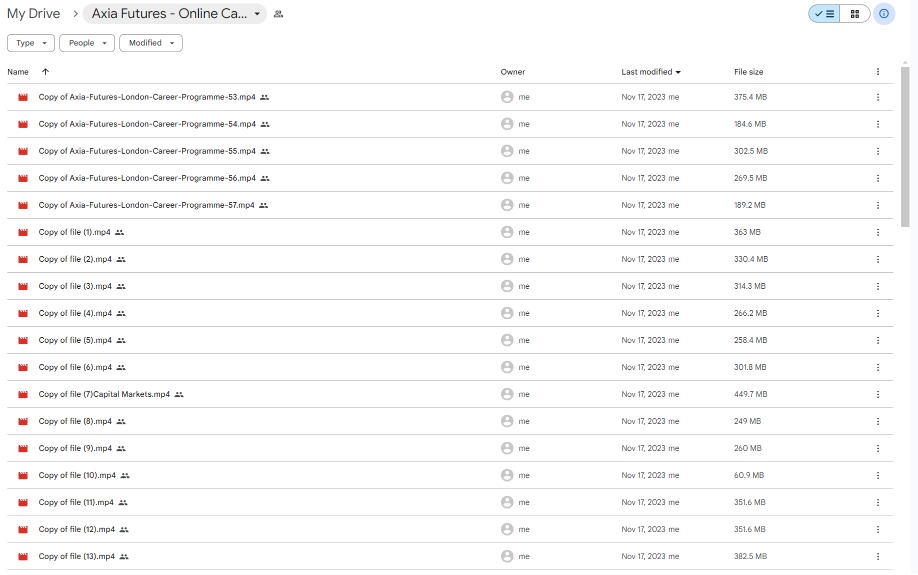
Task: Click the video file icon for Programme-53.mp4
Action: [22, 97]
